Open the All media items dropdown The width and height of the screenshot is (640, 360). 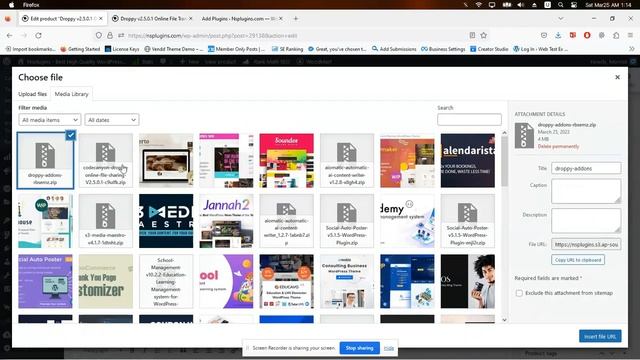(x=50, y=120)
